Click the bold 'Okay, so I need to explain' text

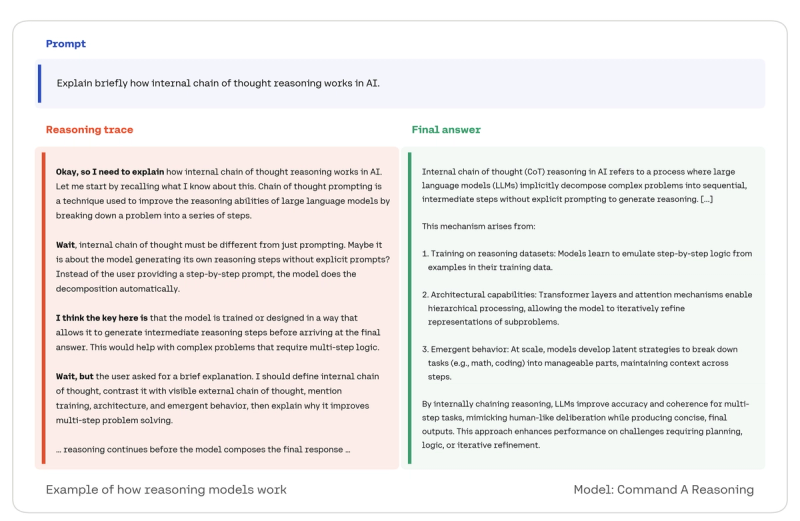(110, 172)
